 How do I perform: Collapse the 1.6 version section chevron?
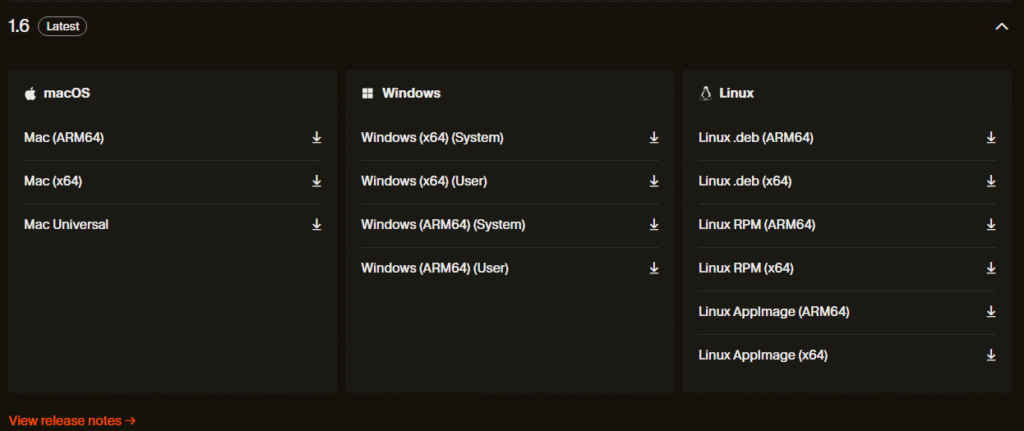(1001, 27)
